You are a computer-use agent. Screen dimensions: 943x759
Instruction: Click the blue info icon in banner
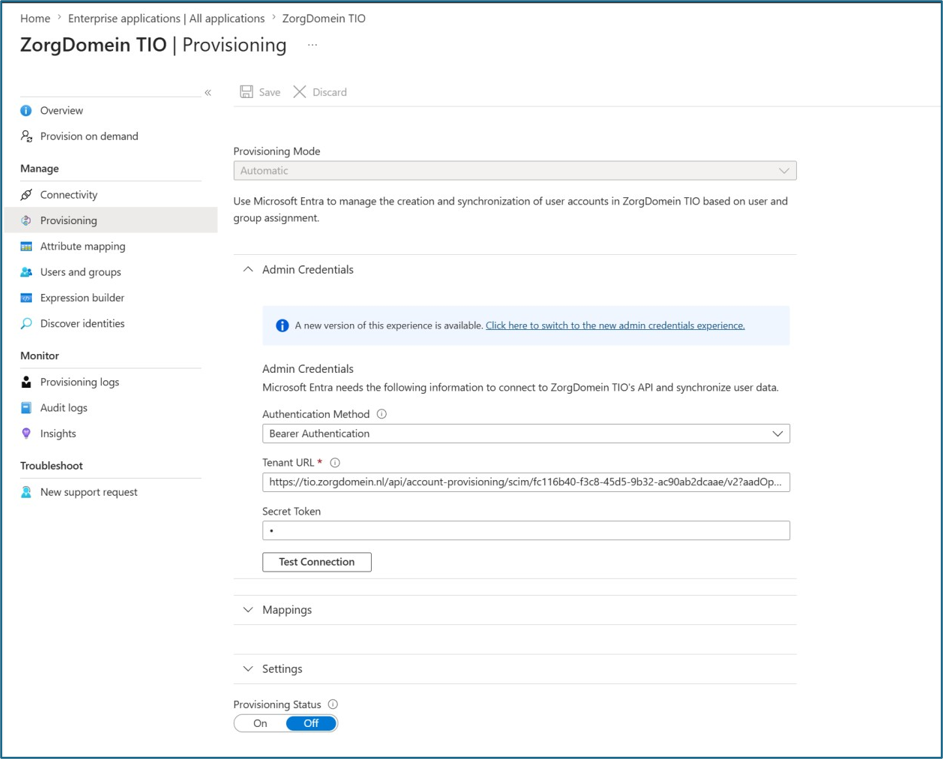tap(282, 325)
